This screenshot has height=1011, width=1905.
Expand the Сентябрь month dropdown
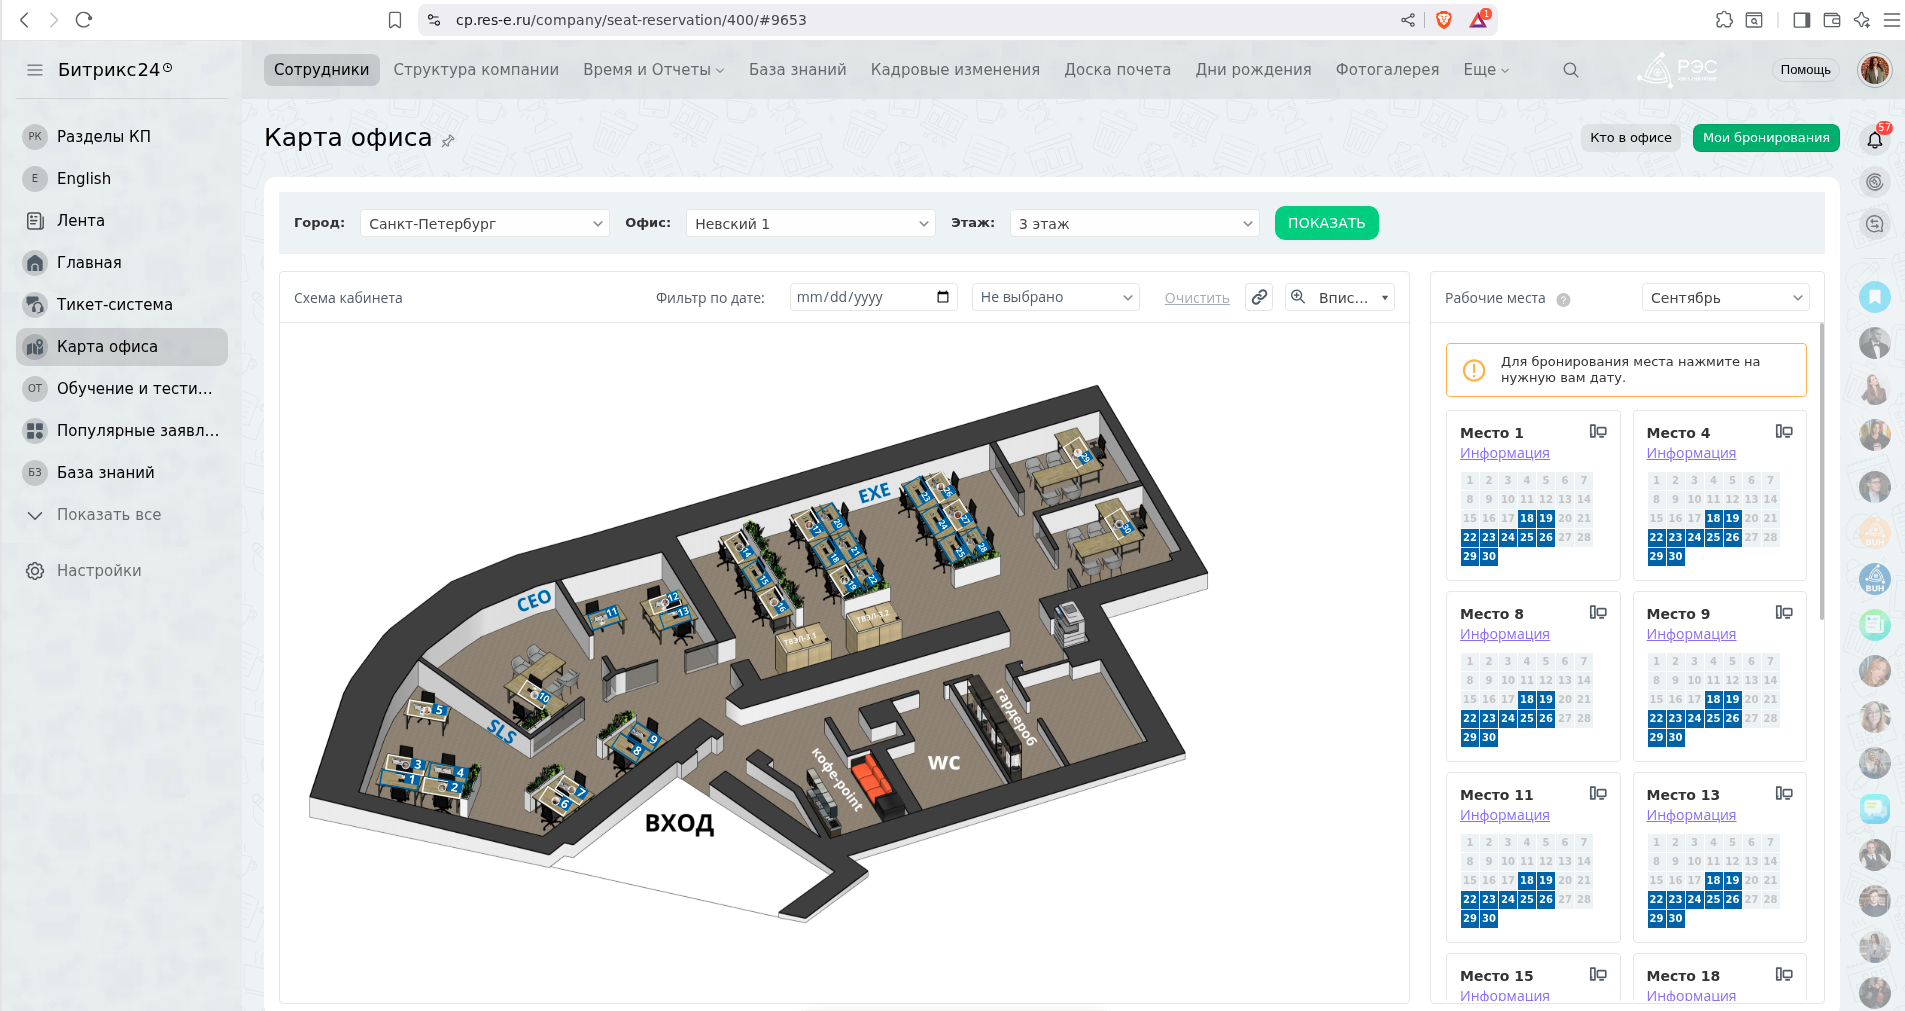point(1724,298)
